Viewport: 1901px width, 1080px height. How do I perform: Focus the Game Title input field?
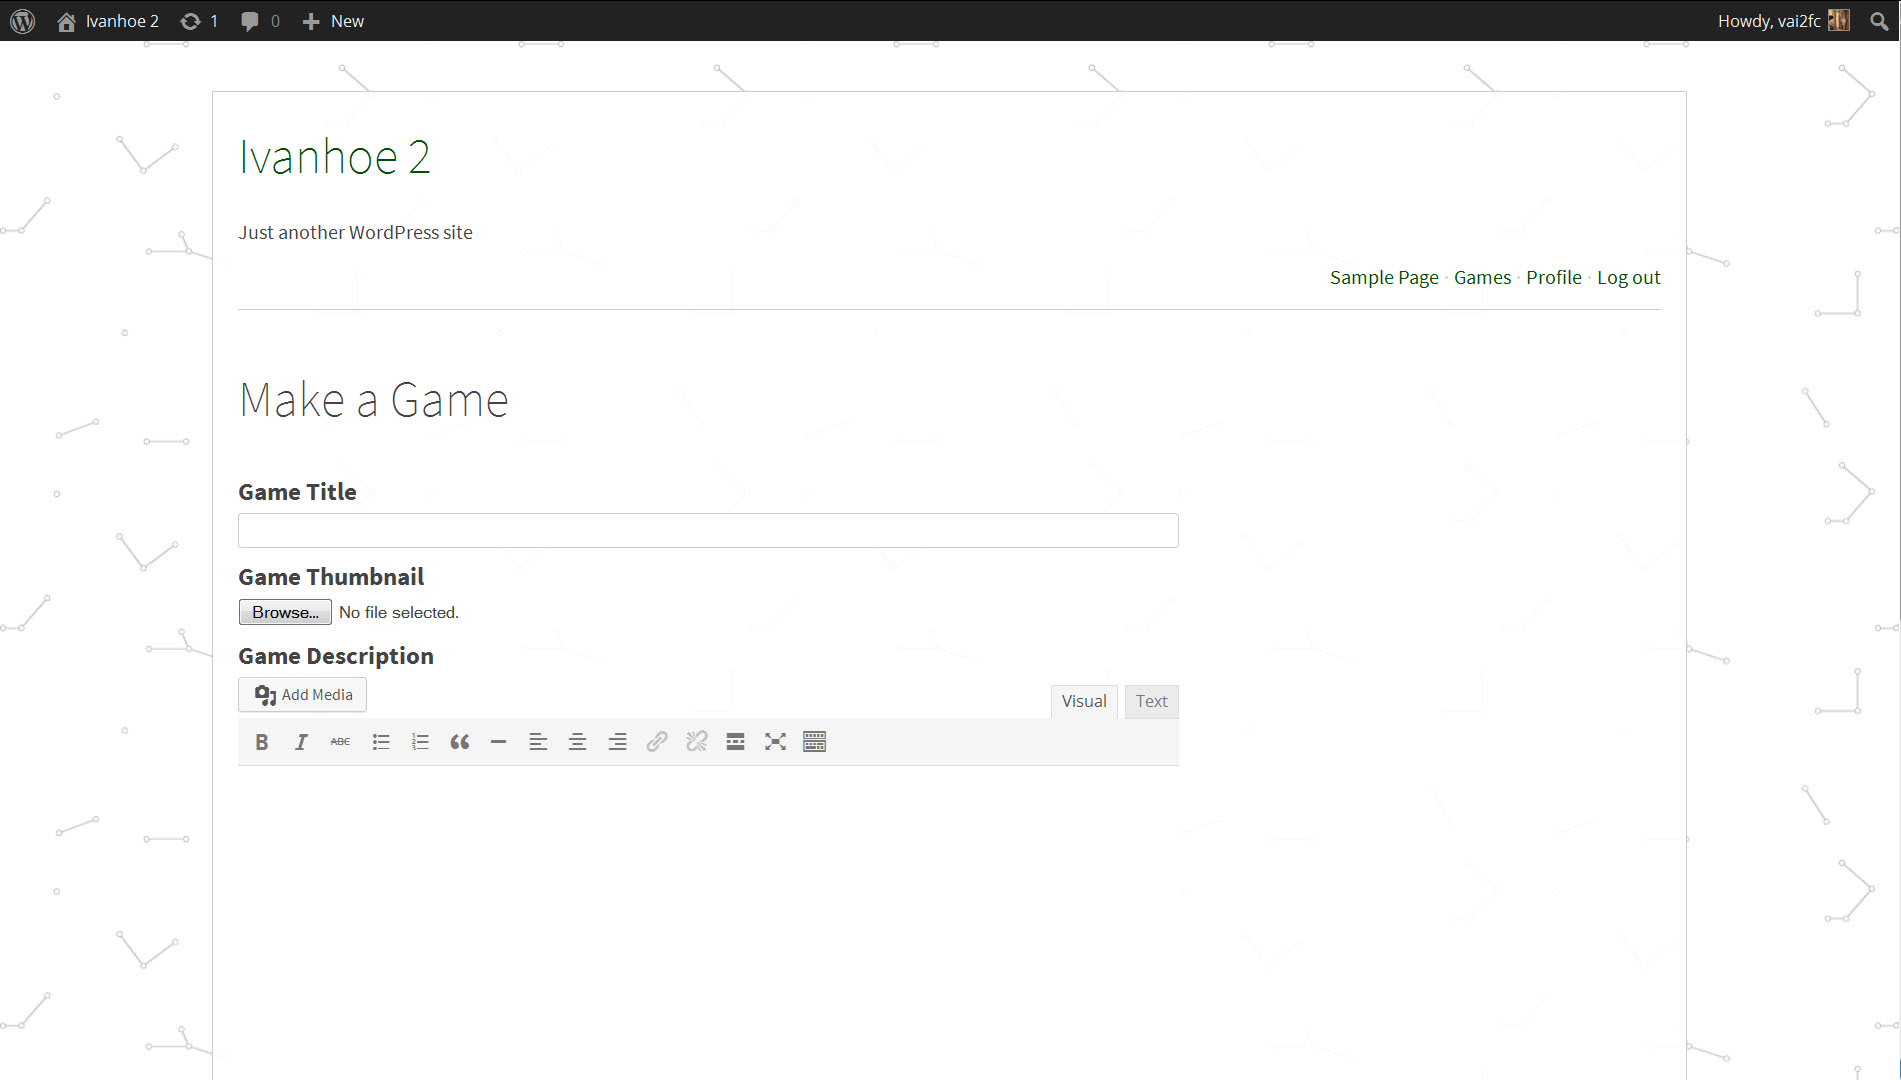pos(708,531)
